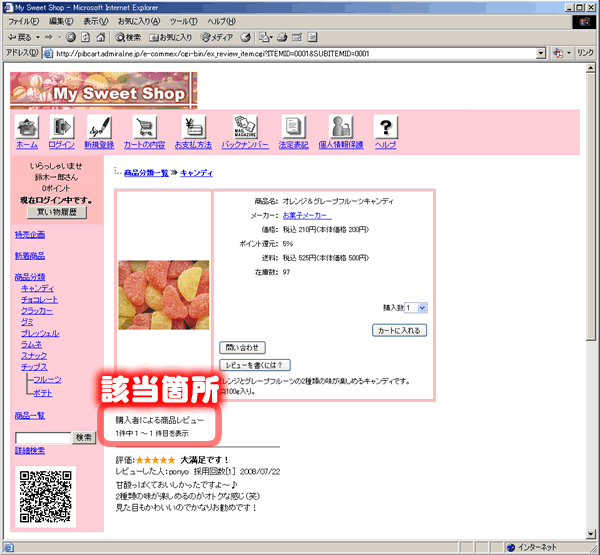Click the breadcrumb 商品分類一覧 link
Viewport: 600px width, 555px height.
pos(146,173)
